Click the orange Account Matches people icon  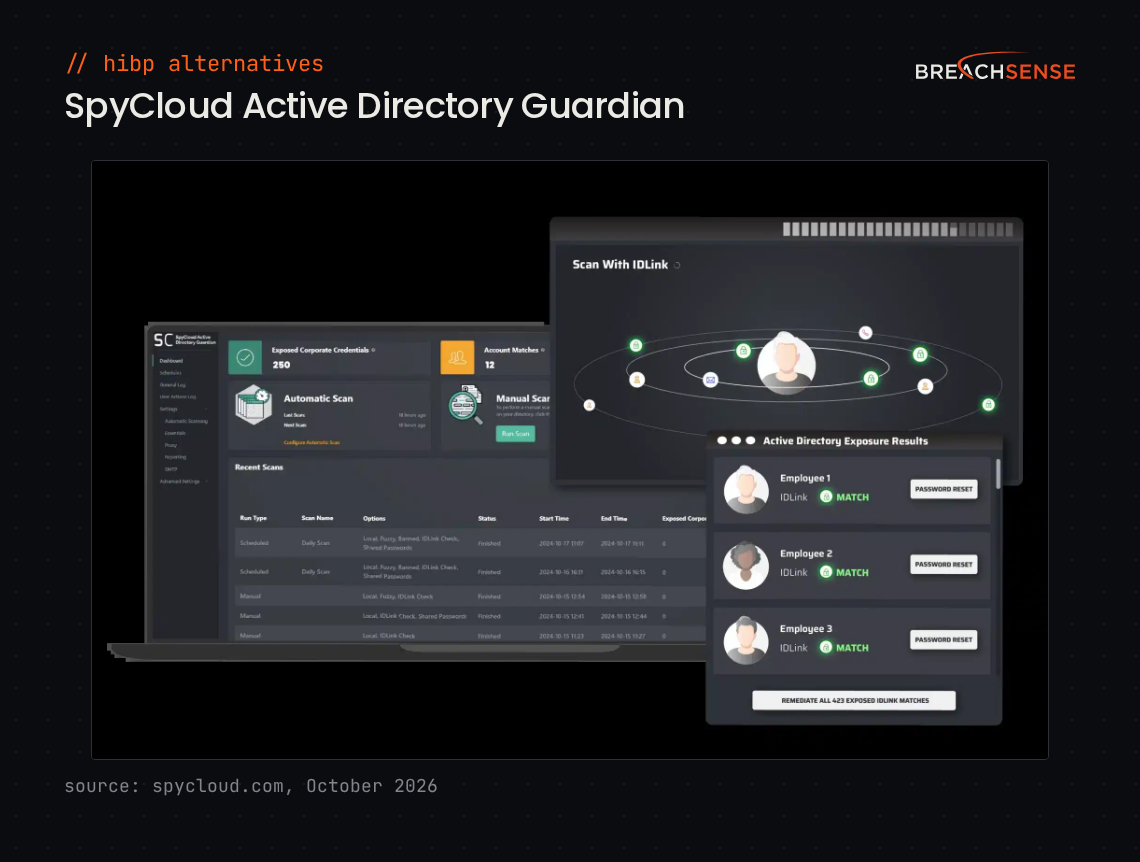tap(457, 358)
